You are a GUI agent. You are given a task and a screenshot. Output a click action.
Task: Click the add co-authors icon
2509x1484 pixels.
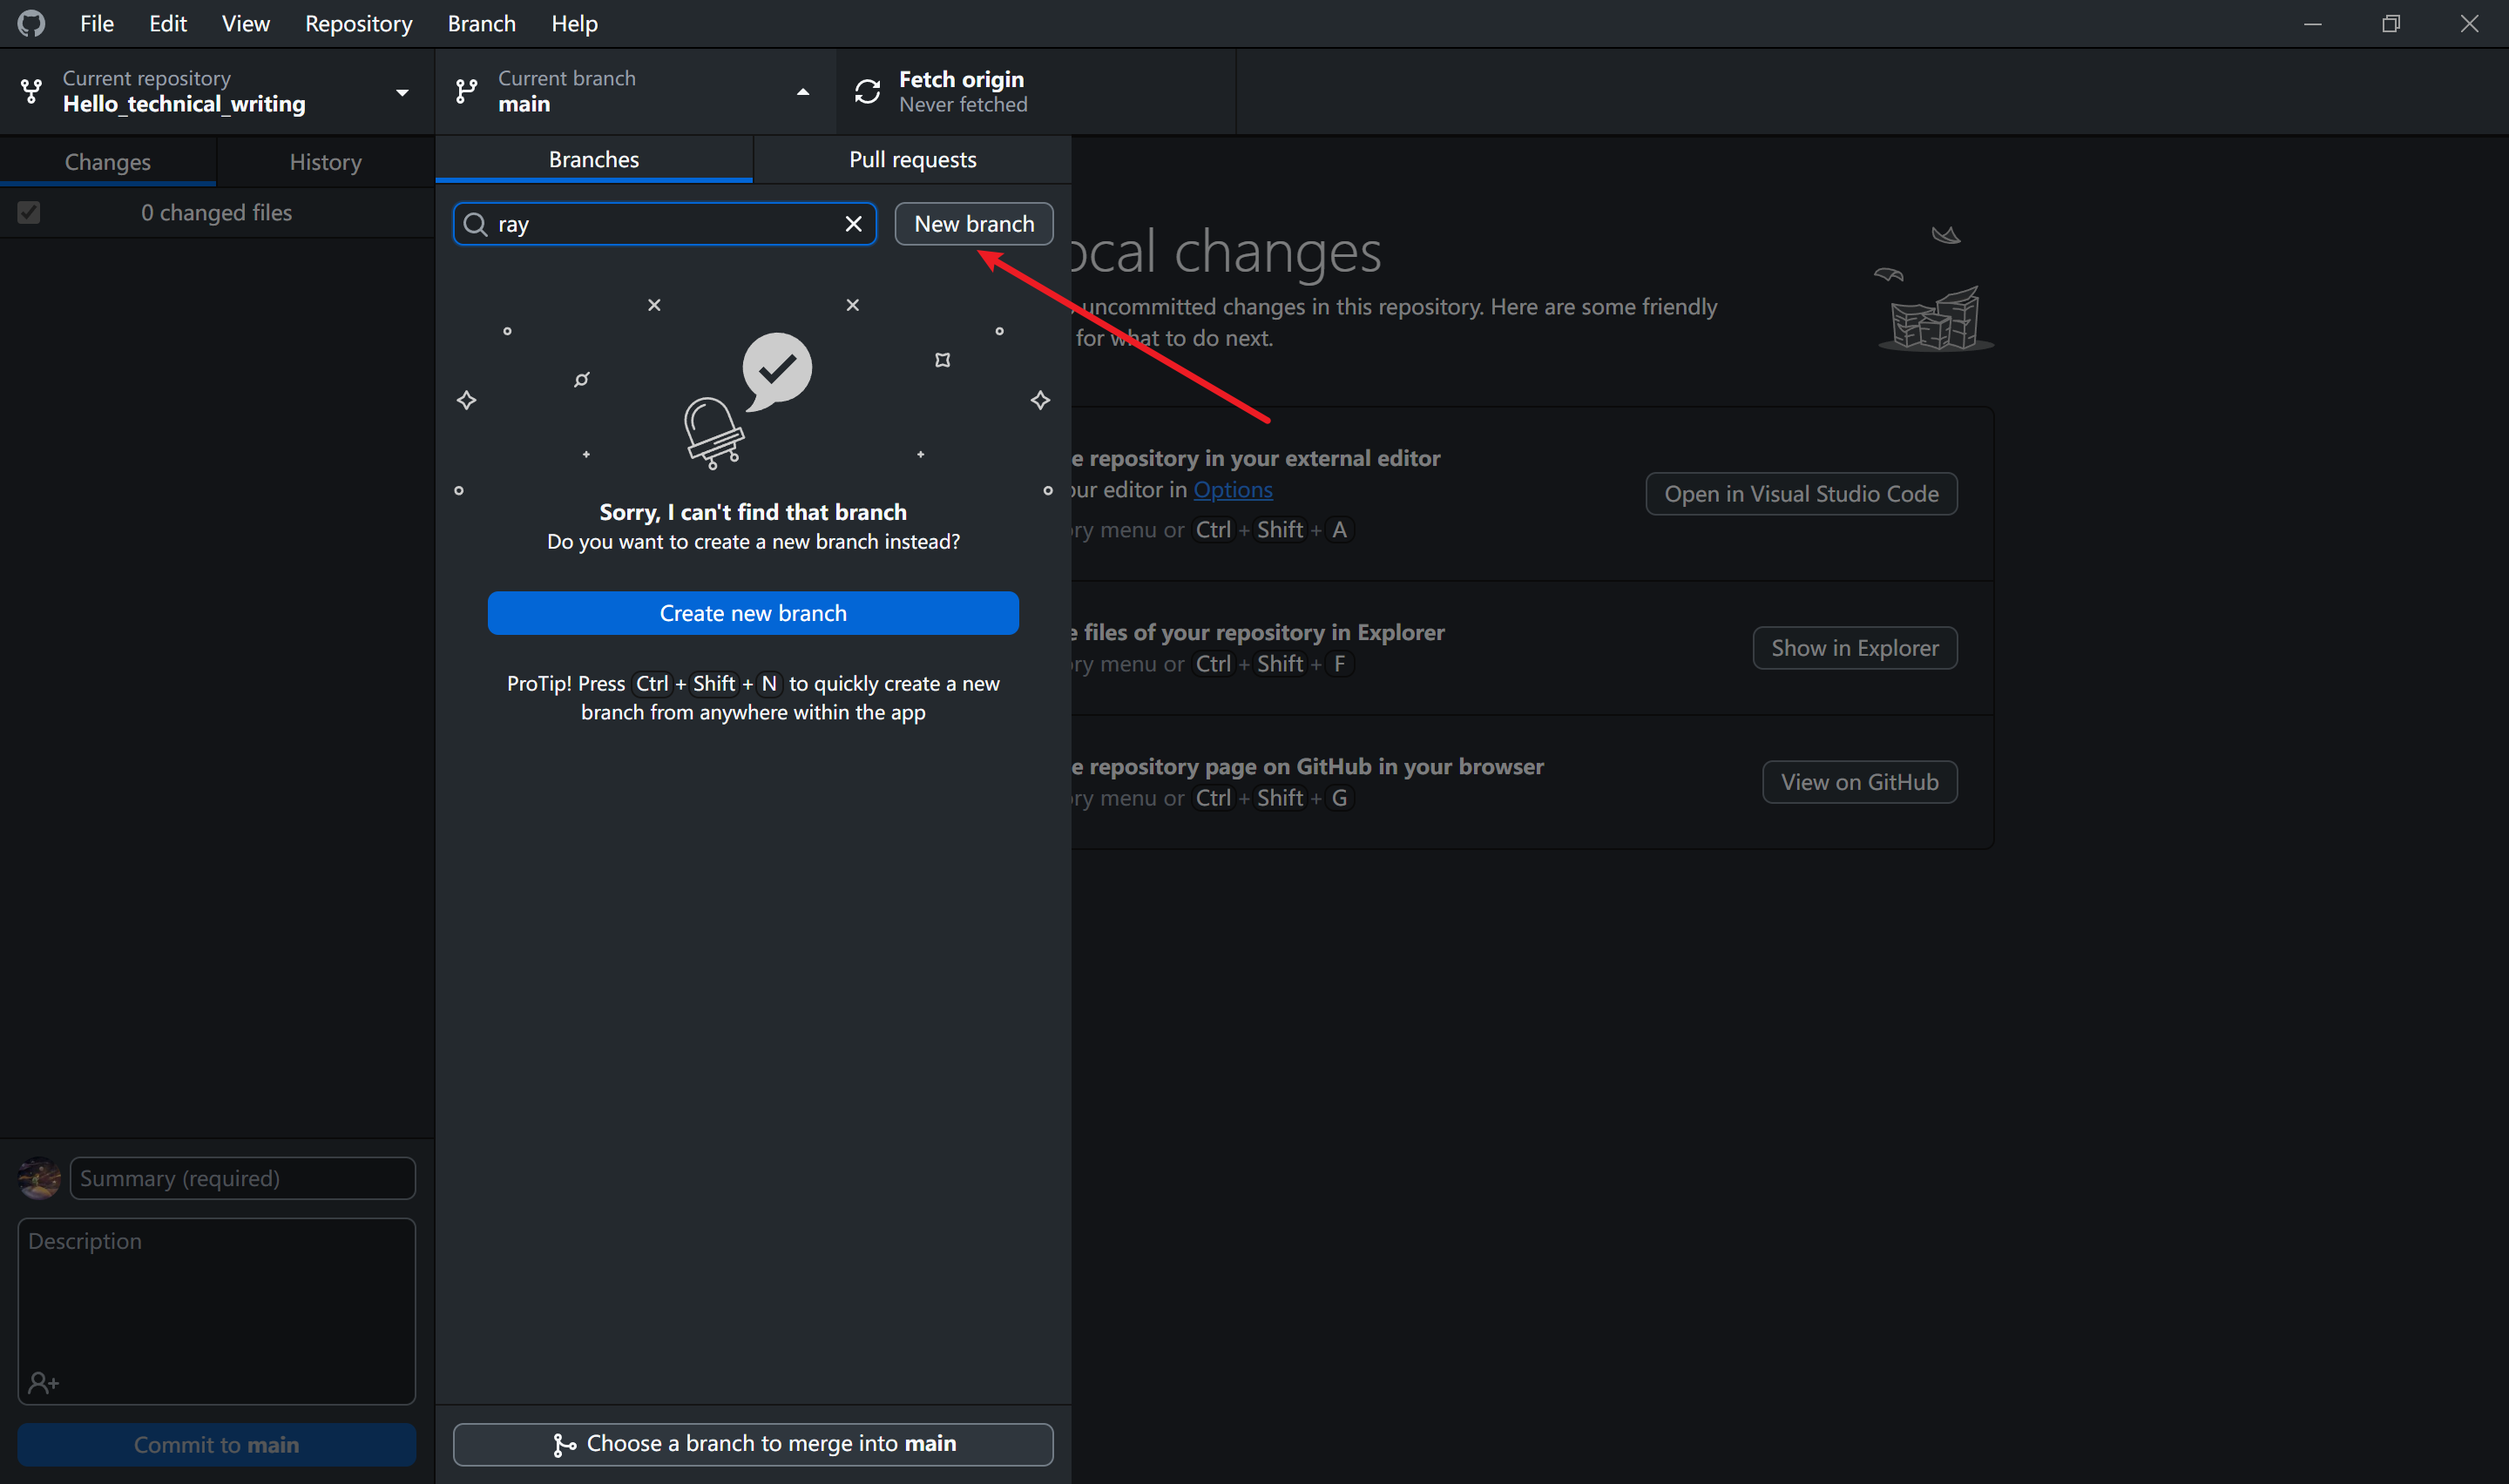point(43,1383)
